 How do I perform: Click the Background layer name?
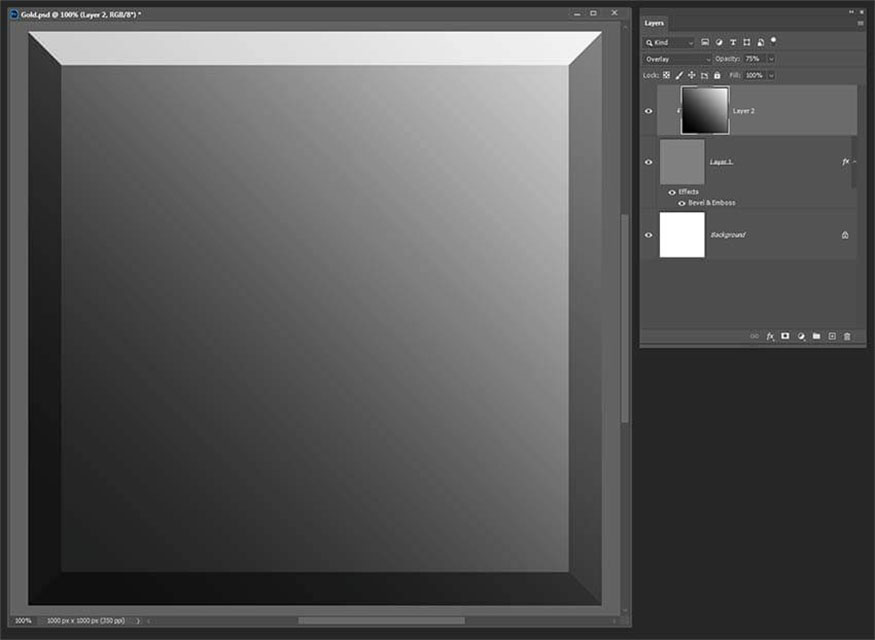coord(728,235)
